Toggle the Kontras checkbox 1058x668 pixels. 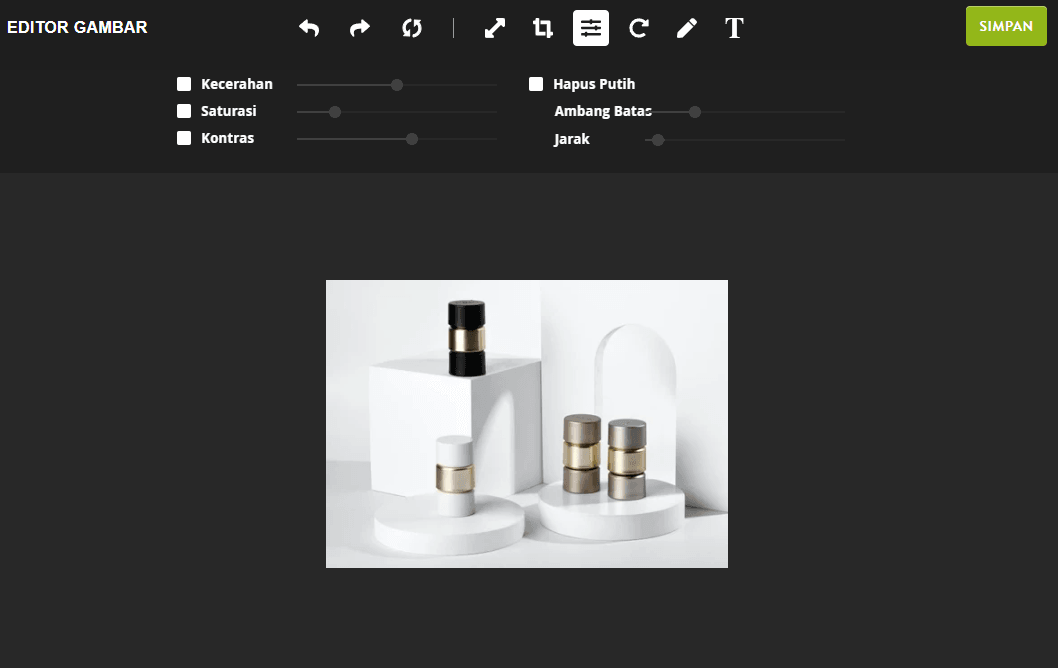point(184,138)
